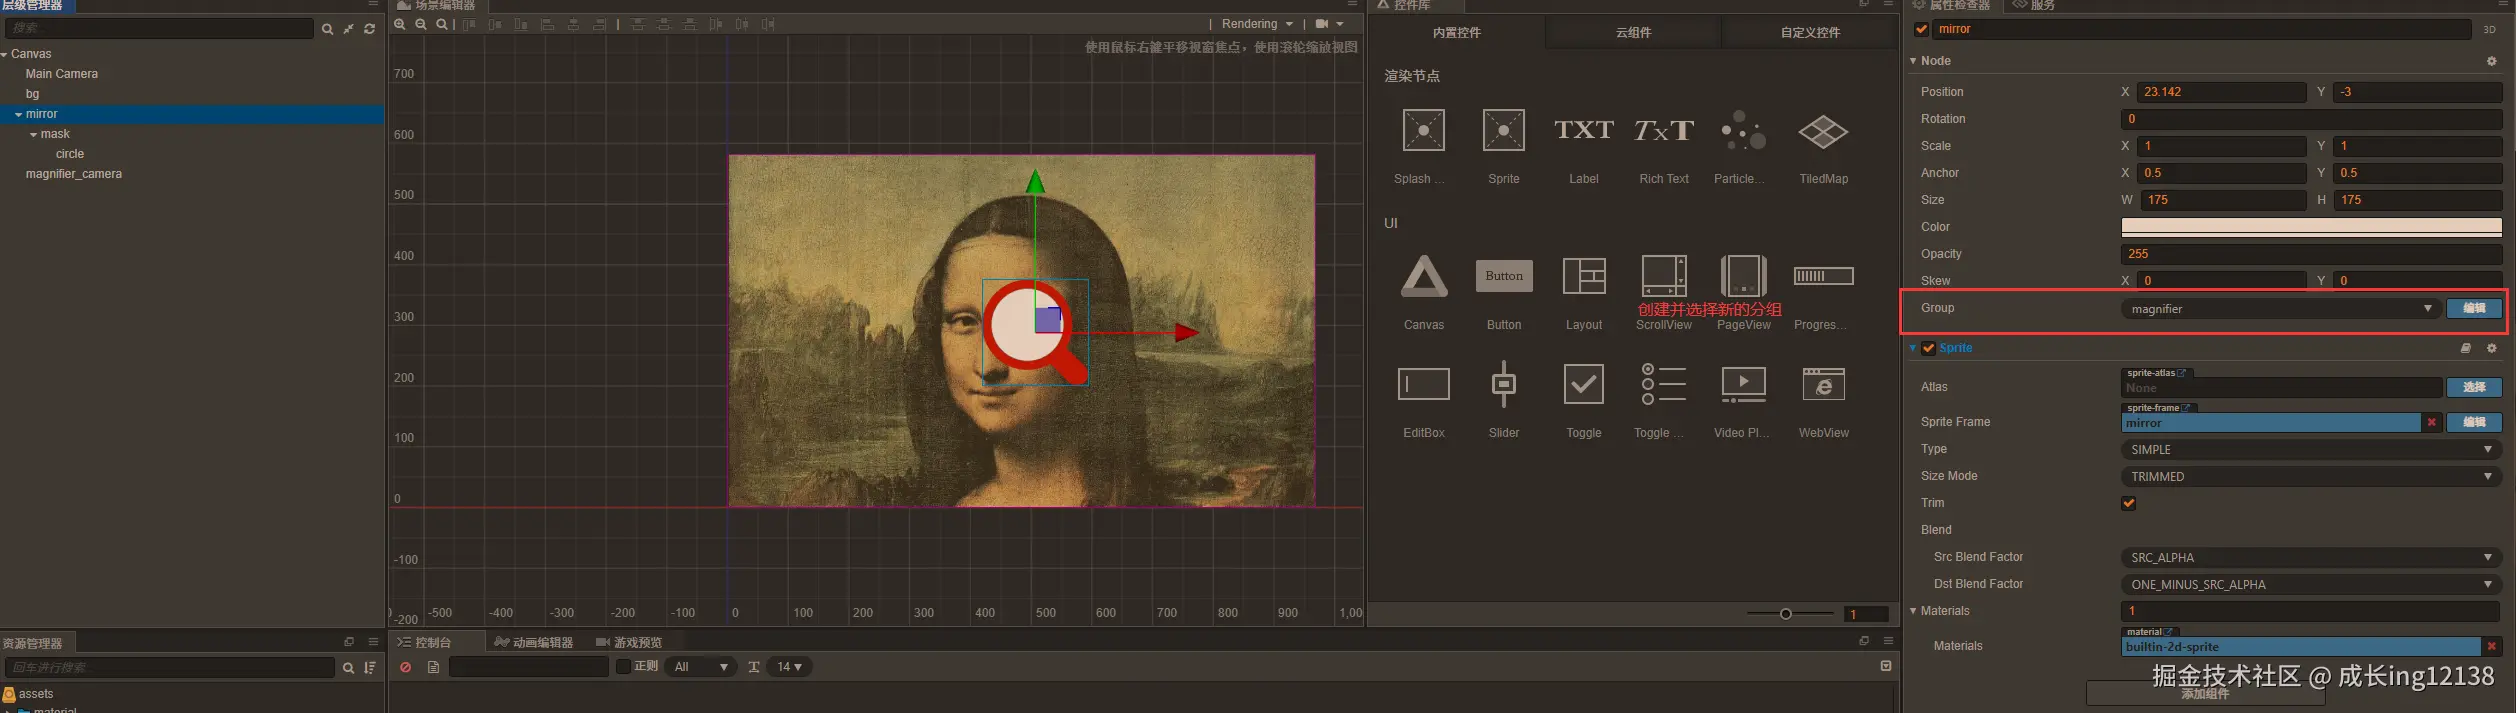Click the Atlas 选择 button
2516x713 pixels.
point(2474,387)
